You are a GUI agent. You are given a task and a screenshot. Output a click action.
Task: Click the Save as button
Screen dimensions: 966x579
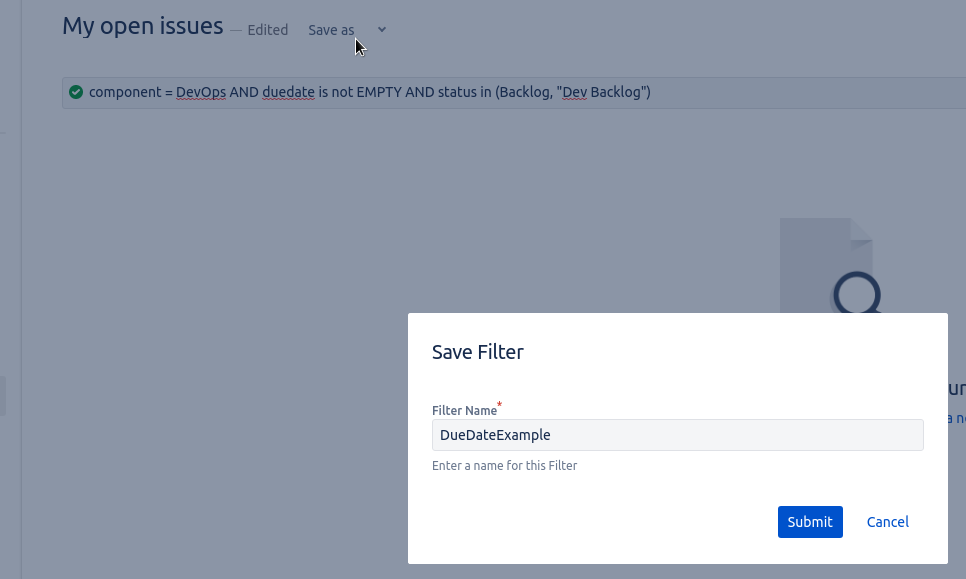[331, 30]
